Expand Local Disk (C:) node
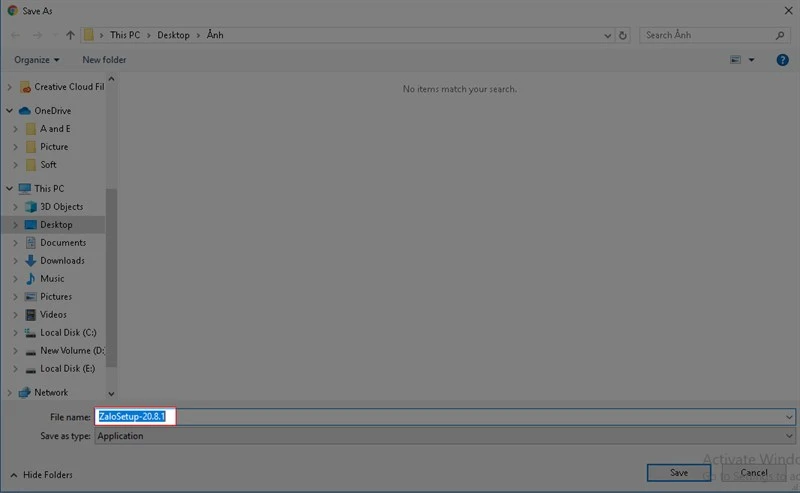This screenshot has width=800, height=493. [15, 333]
